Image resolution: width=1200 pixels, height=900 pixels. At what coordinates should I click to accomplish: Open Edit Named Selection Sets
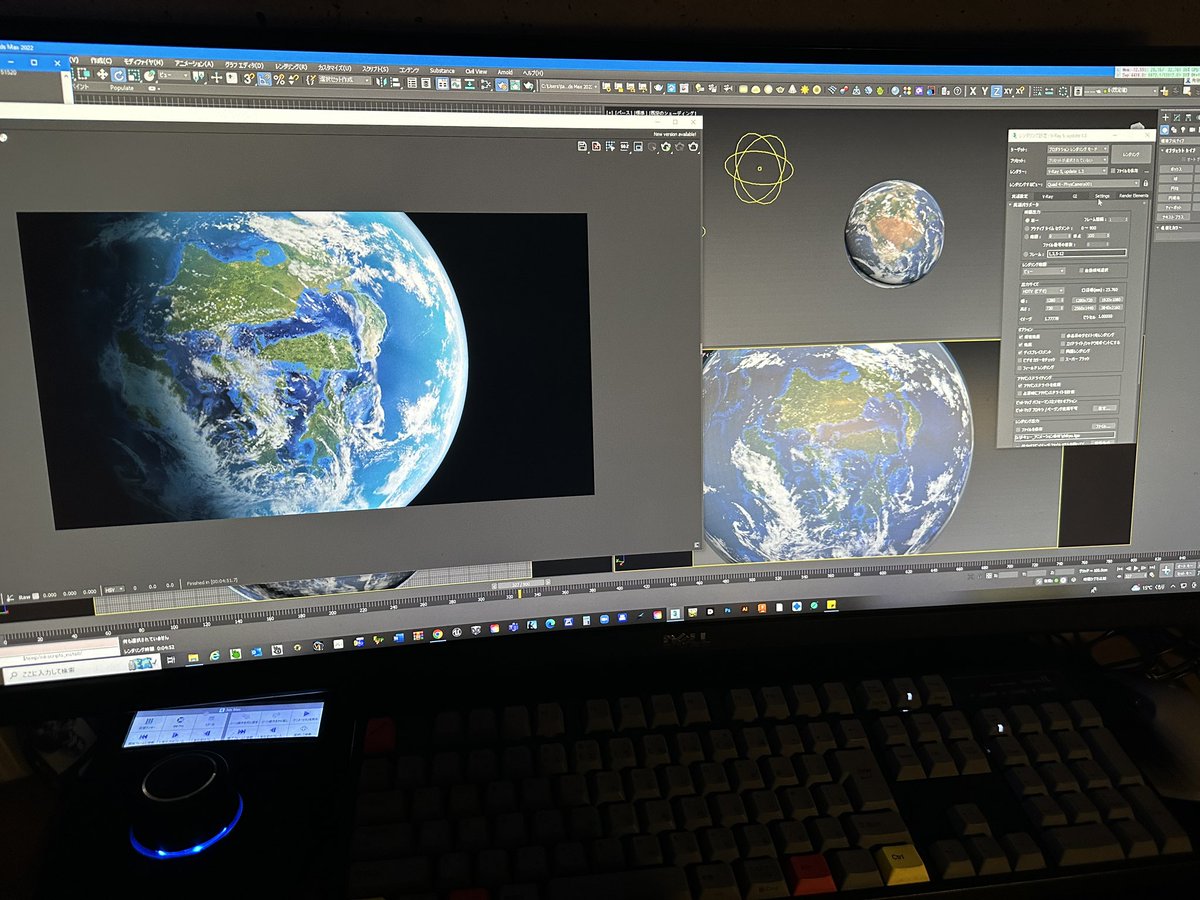[x=310, y=79]
